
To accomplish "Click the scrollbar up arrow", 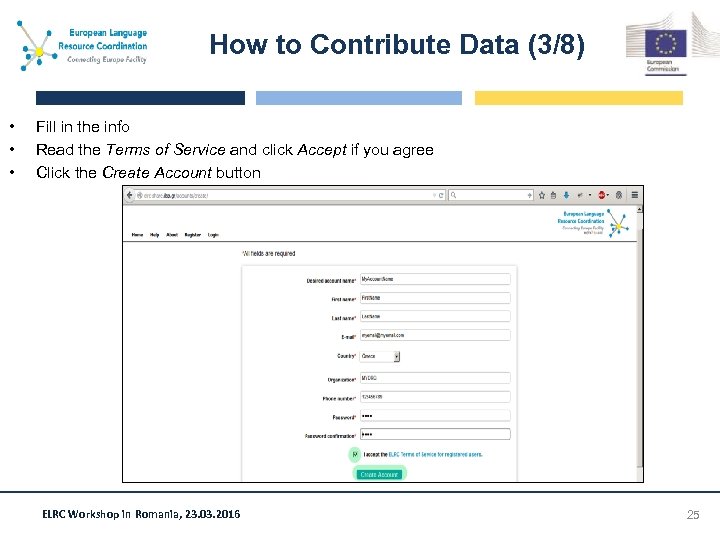I will coord(639,209).
